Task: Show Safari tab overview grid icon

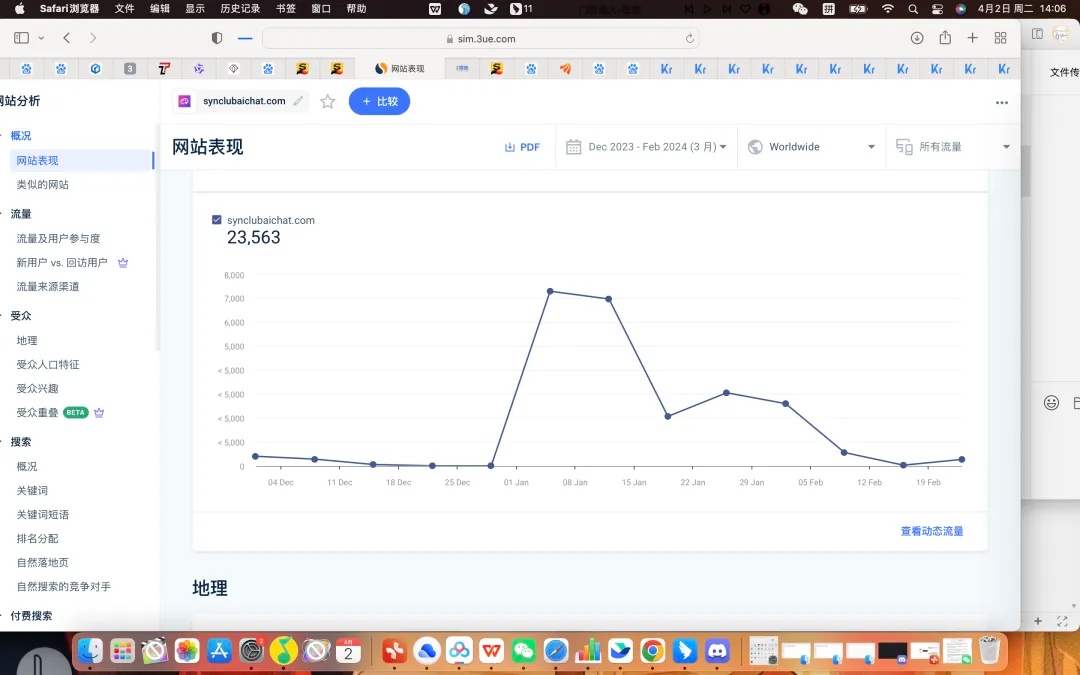Action: tap(1000, 38)
